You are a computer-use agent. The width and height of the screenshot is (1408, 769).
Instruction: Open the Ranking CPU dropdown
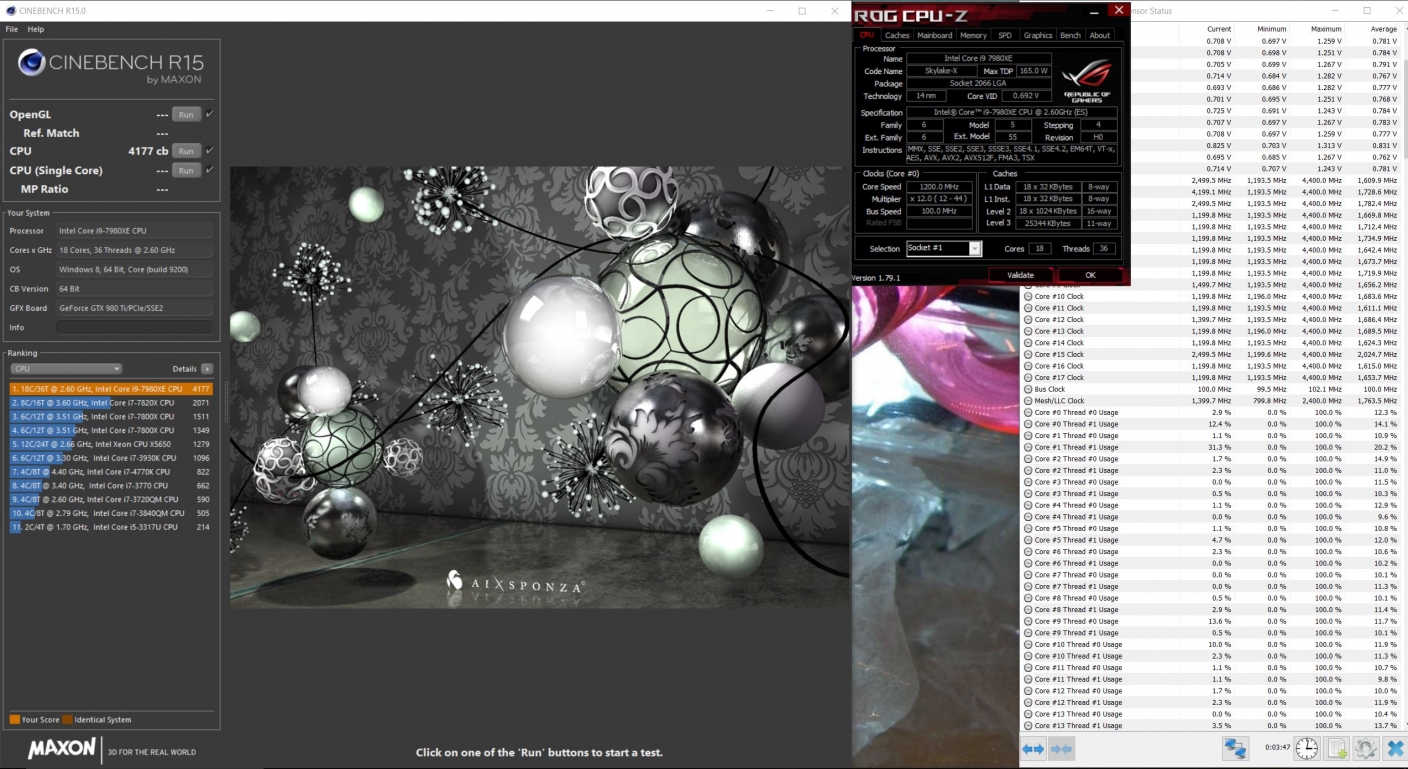66,369
